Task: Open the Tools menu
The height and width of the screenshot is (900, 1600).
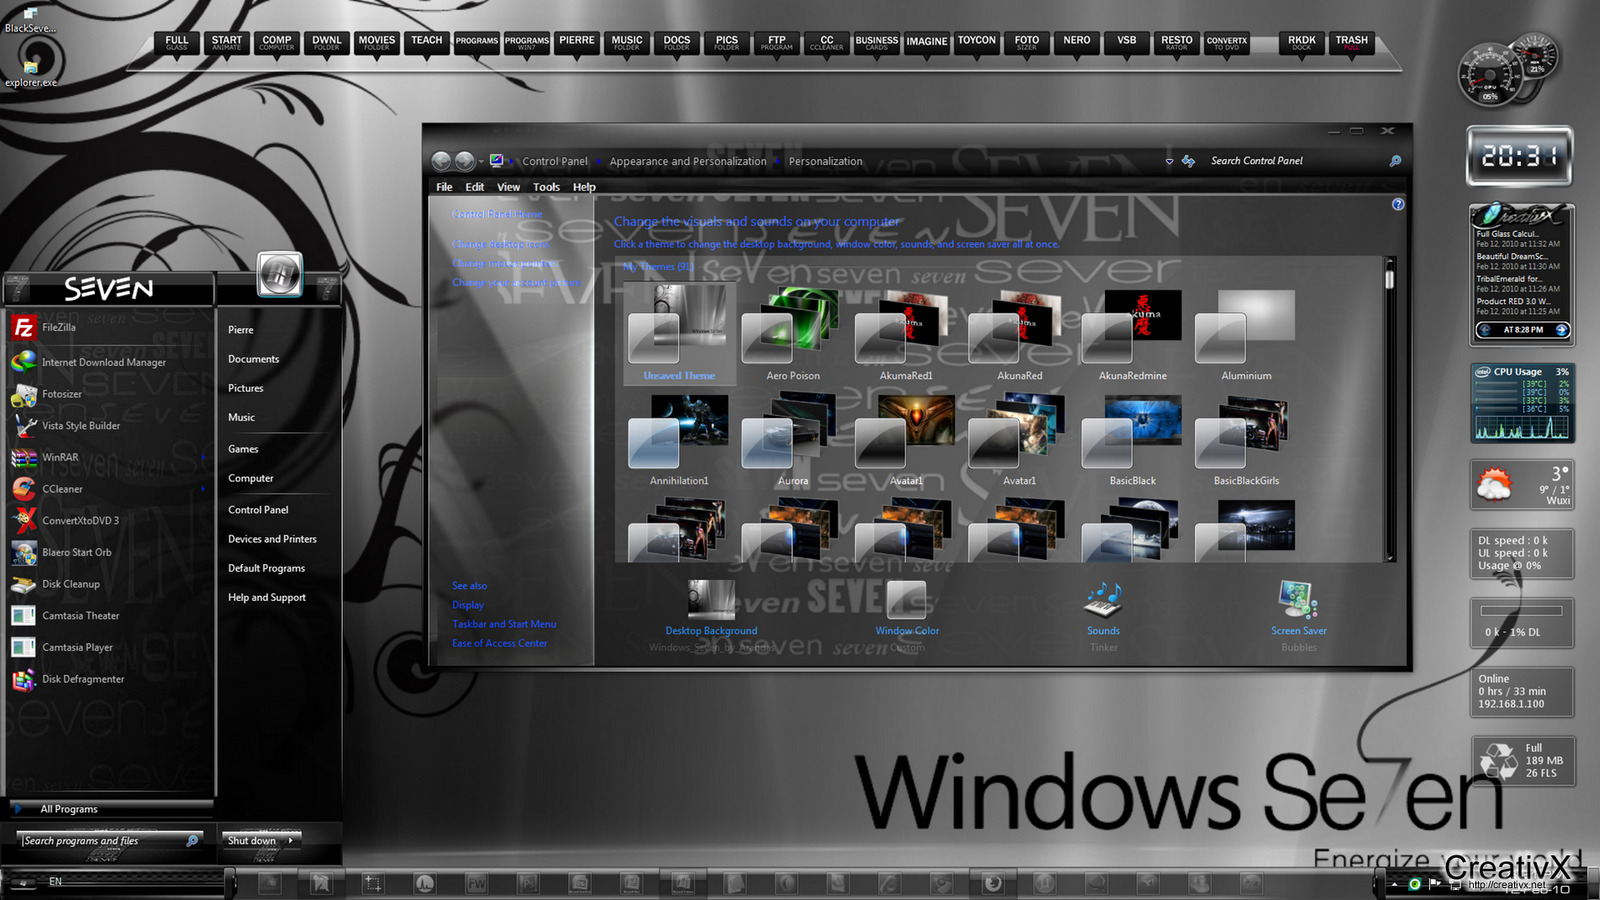Action: pos(546,187)
